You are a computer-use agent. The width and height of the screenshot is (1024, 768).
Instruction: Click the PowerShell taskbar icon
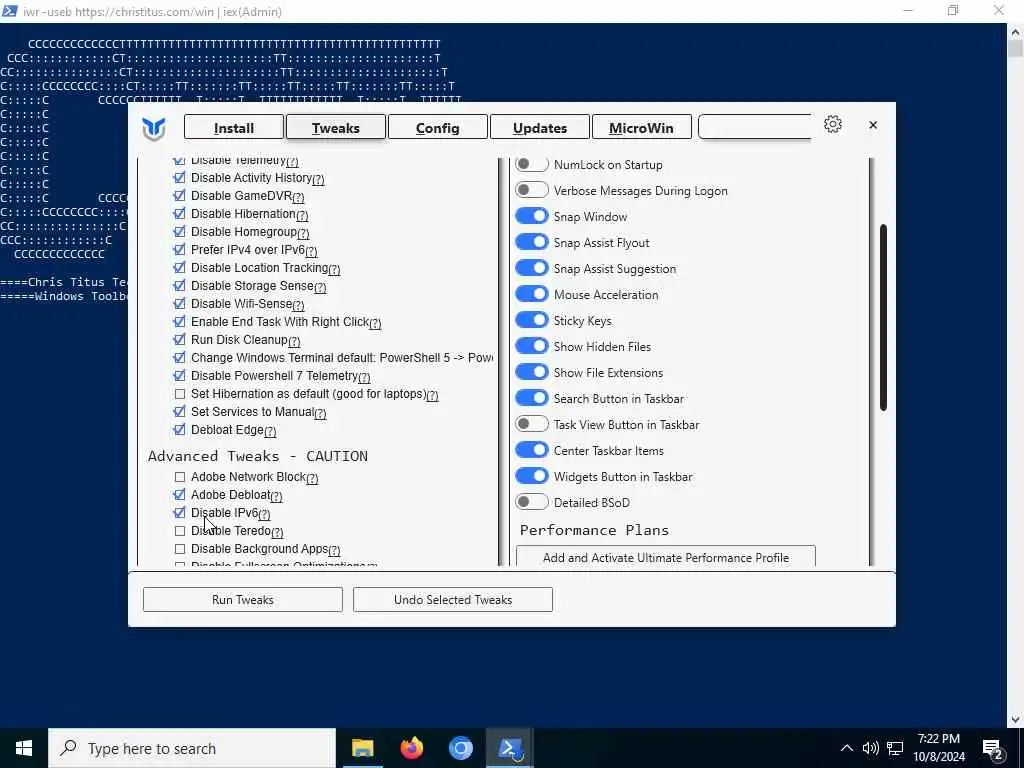point(510,748)
